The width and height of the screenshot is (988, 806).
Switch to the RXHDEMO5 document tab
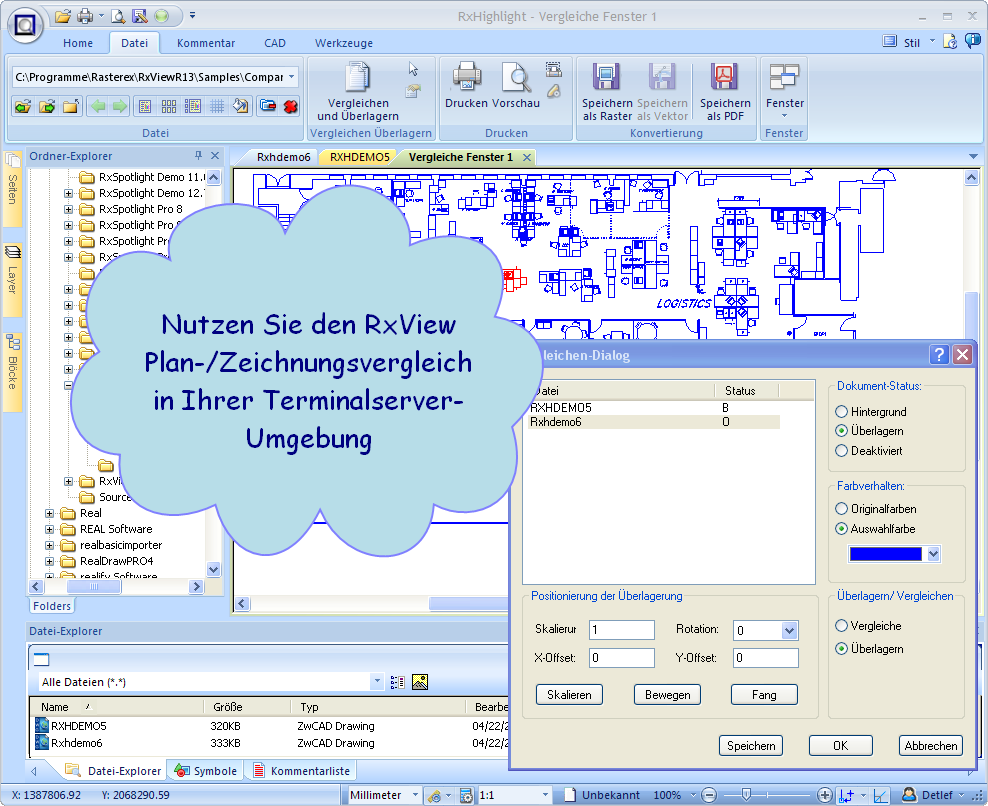tap(360, 157)
